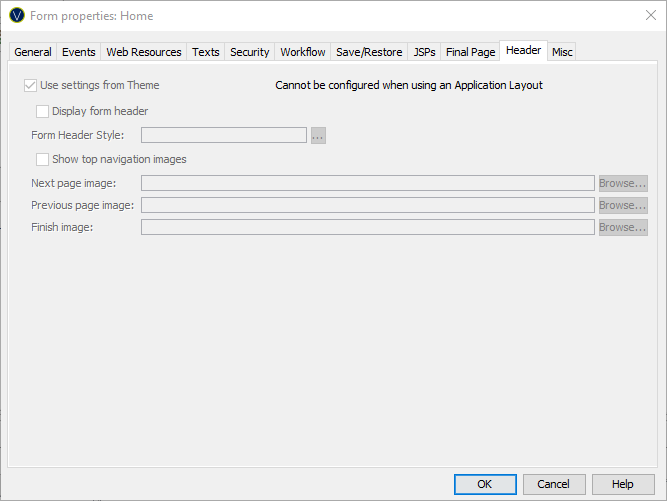Click Browse for Finish image
This screenshot has width=667, height=501.
coord(623,228)
